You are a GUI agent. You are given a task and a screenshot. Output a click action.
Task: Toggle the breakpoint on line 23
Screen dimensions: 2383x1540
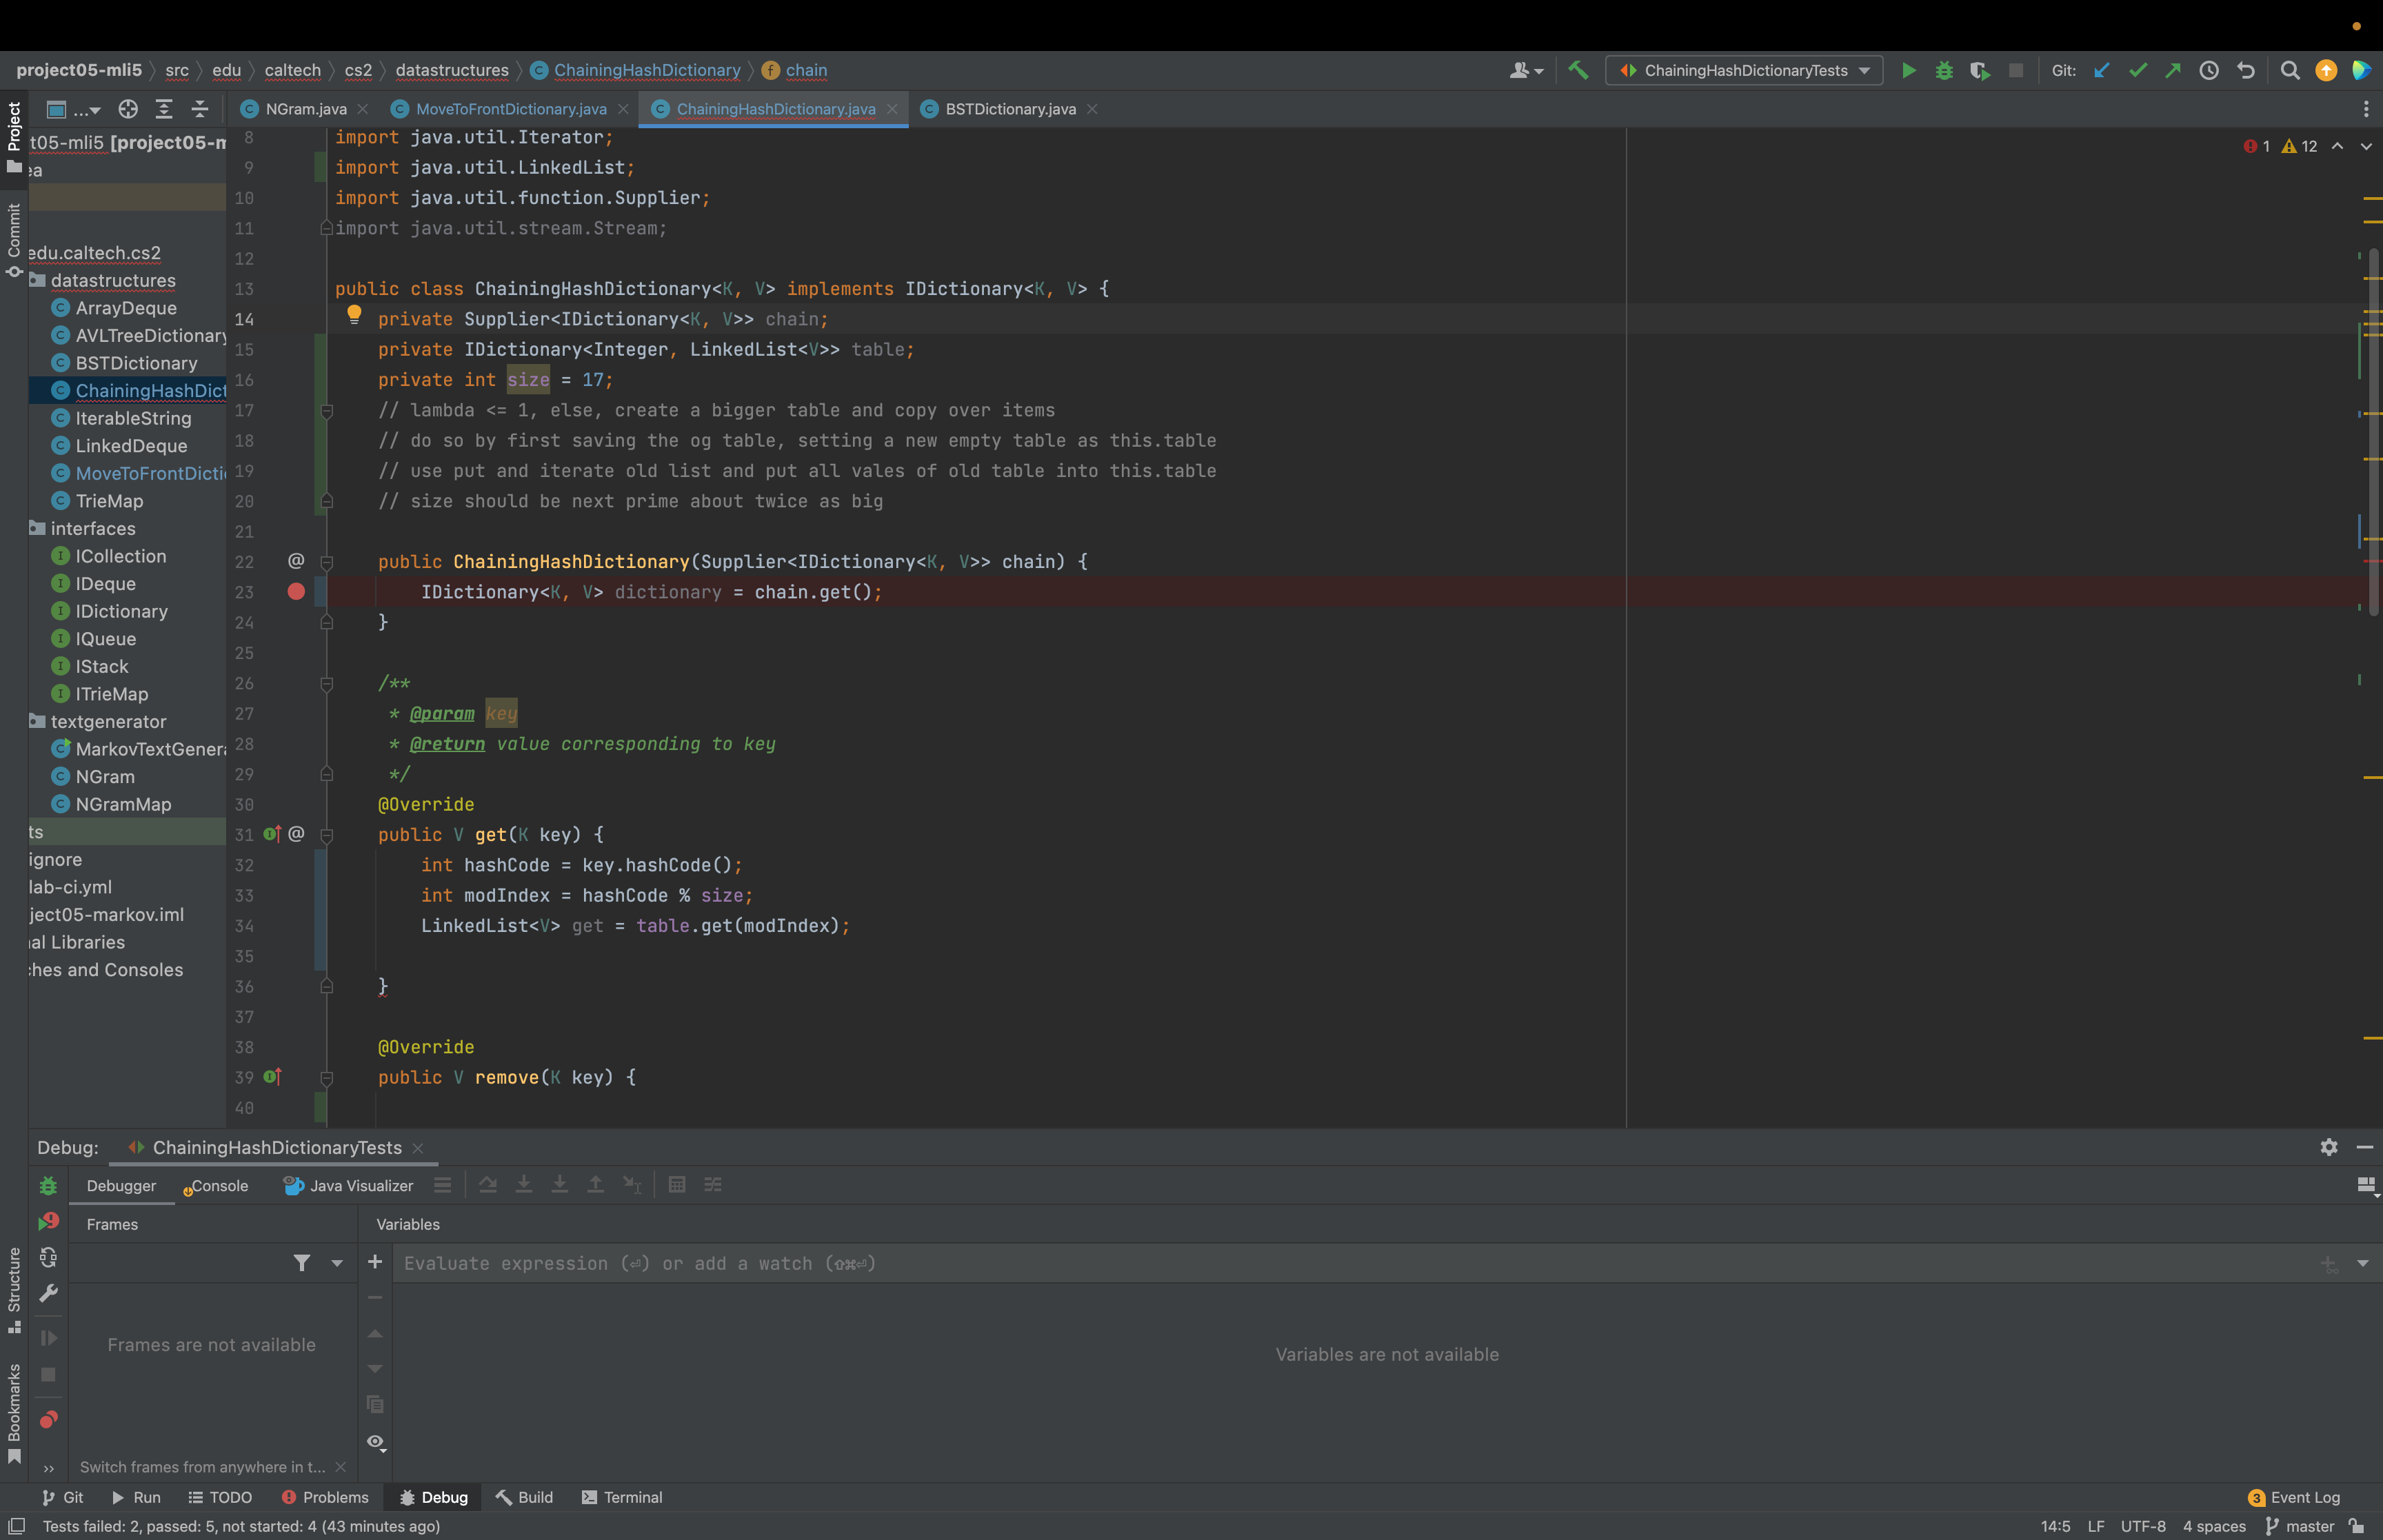tap(296, 592)
